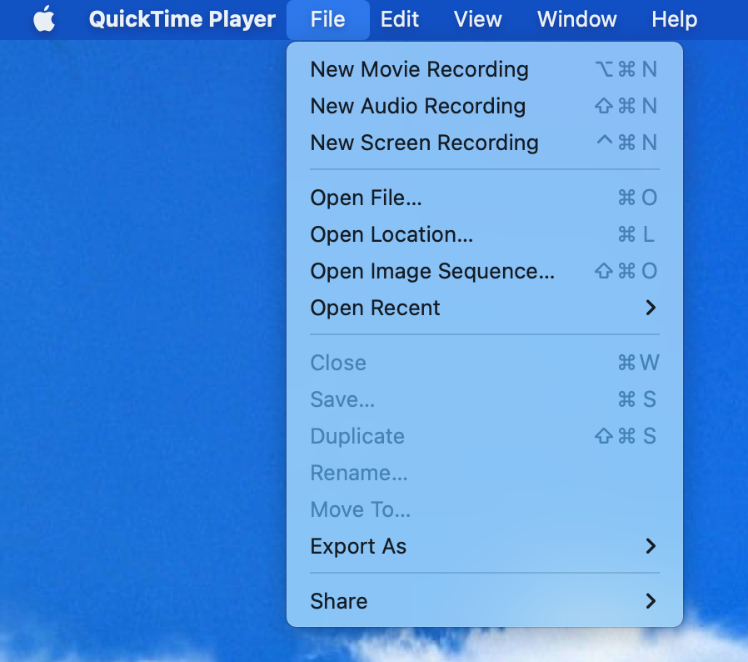
Task: Click the greyed Rename… menu item
Action: coord(484,473)
